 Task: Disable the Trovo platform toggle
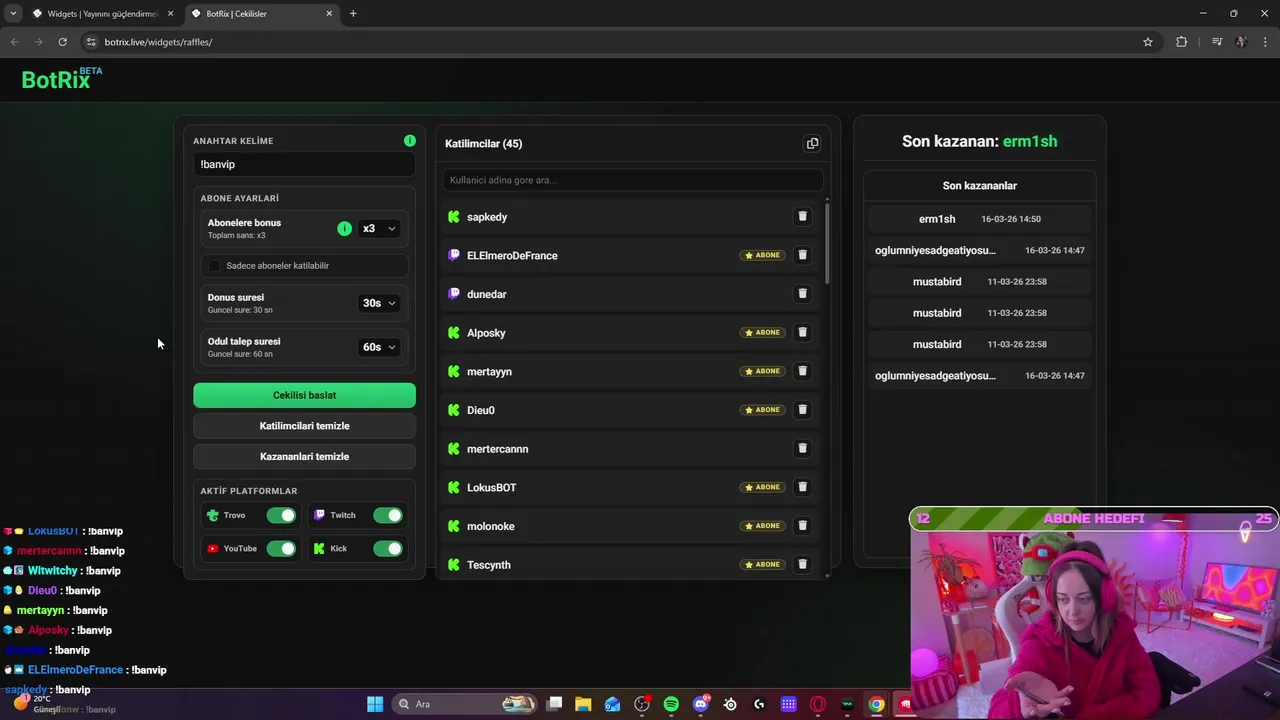(x=281, y=515)
